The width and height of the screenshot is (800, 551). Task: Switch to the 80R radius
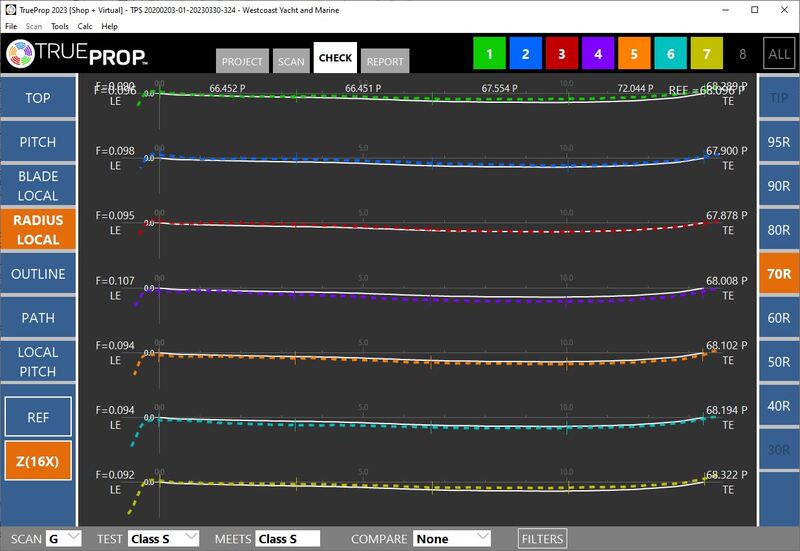pyautogui.click(x=779, y=230)
